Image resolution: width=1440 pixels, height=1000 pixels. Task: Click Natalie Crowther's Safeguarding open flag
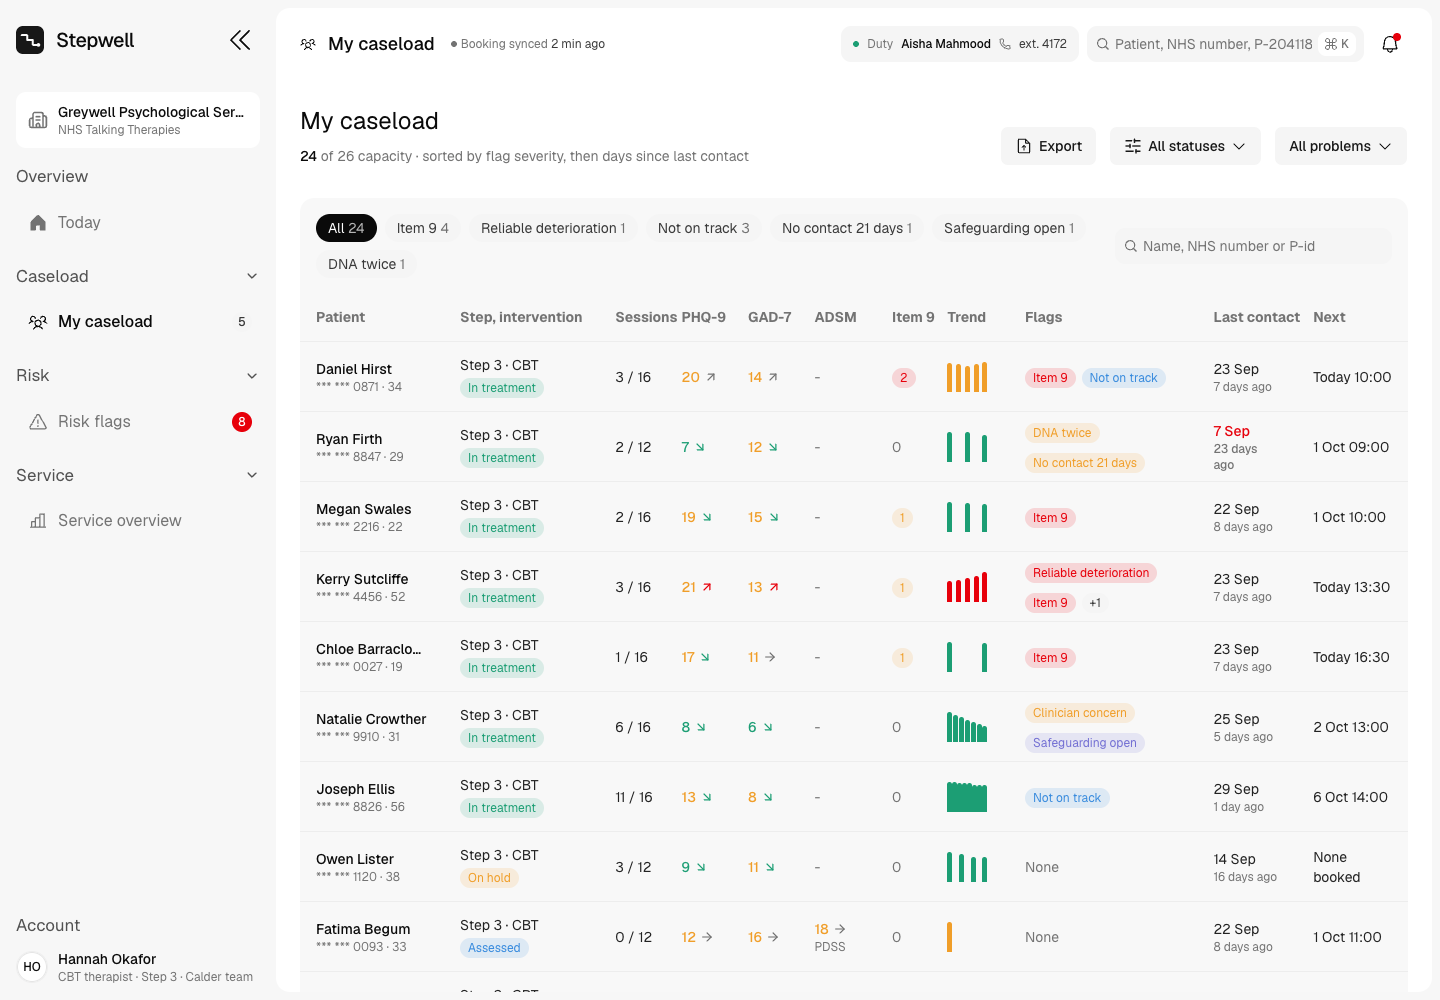[1085, 743]
